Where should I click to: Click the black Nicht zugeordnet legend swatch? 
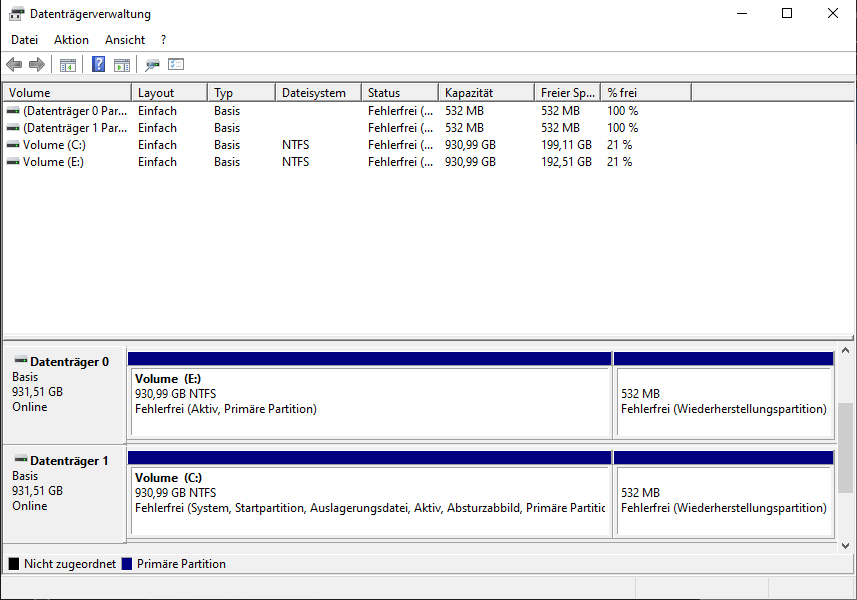point(14,564)
